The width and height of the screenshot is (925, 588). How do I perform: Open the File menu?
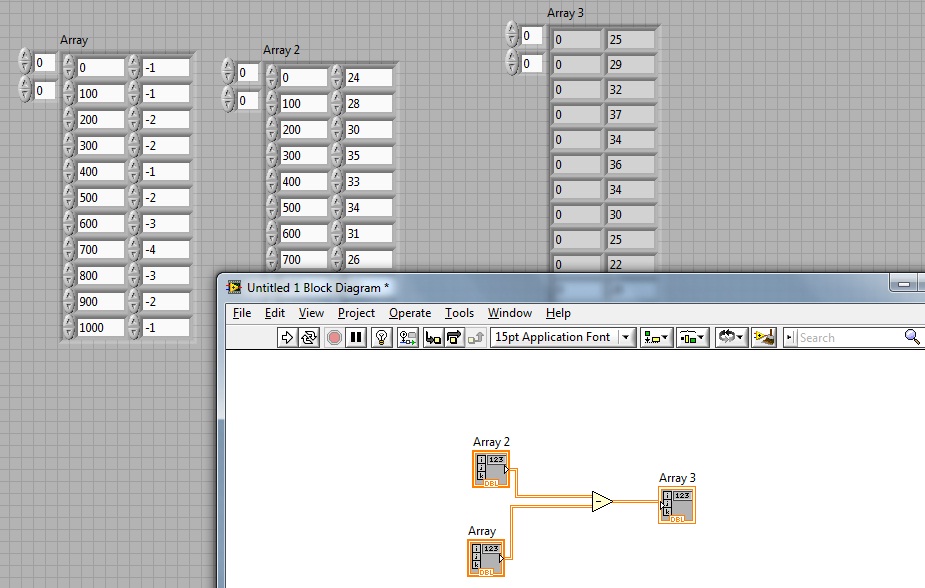242,313
